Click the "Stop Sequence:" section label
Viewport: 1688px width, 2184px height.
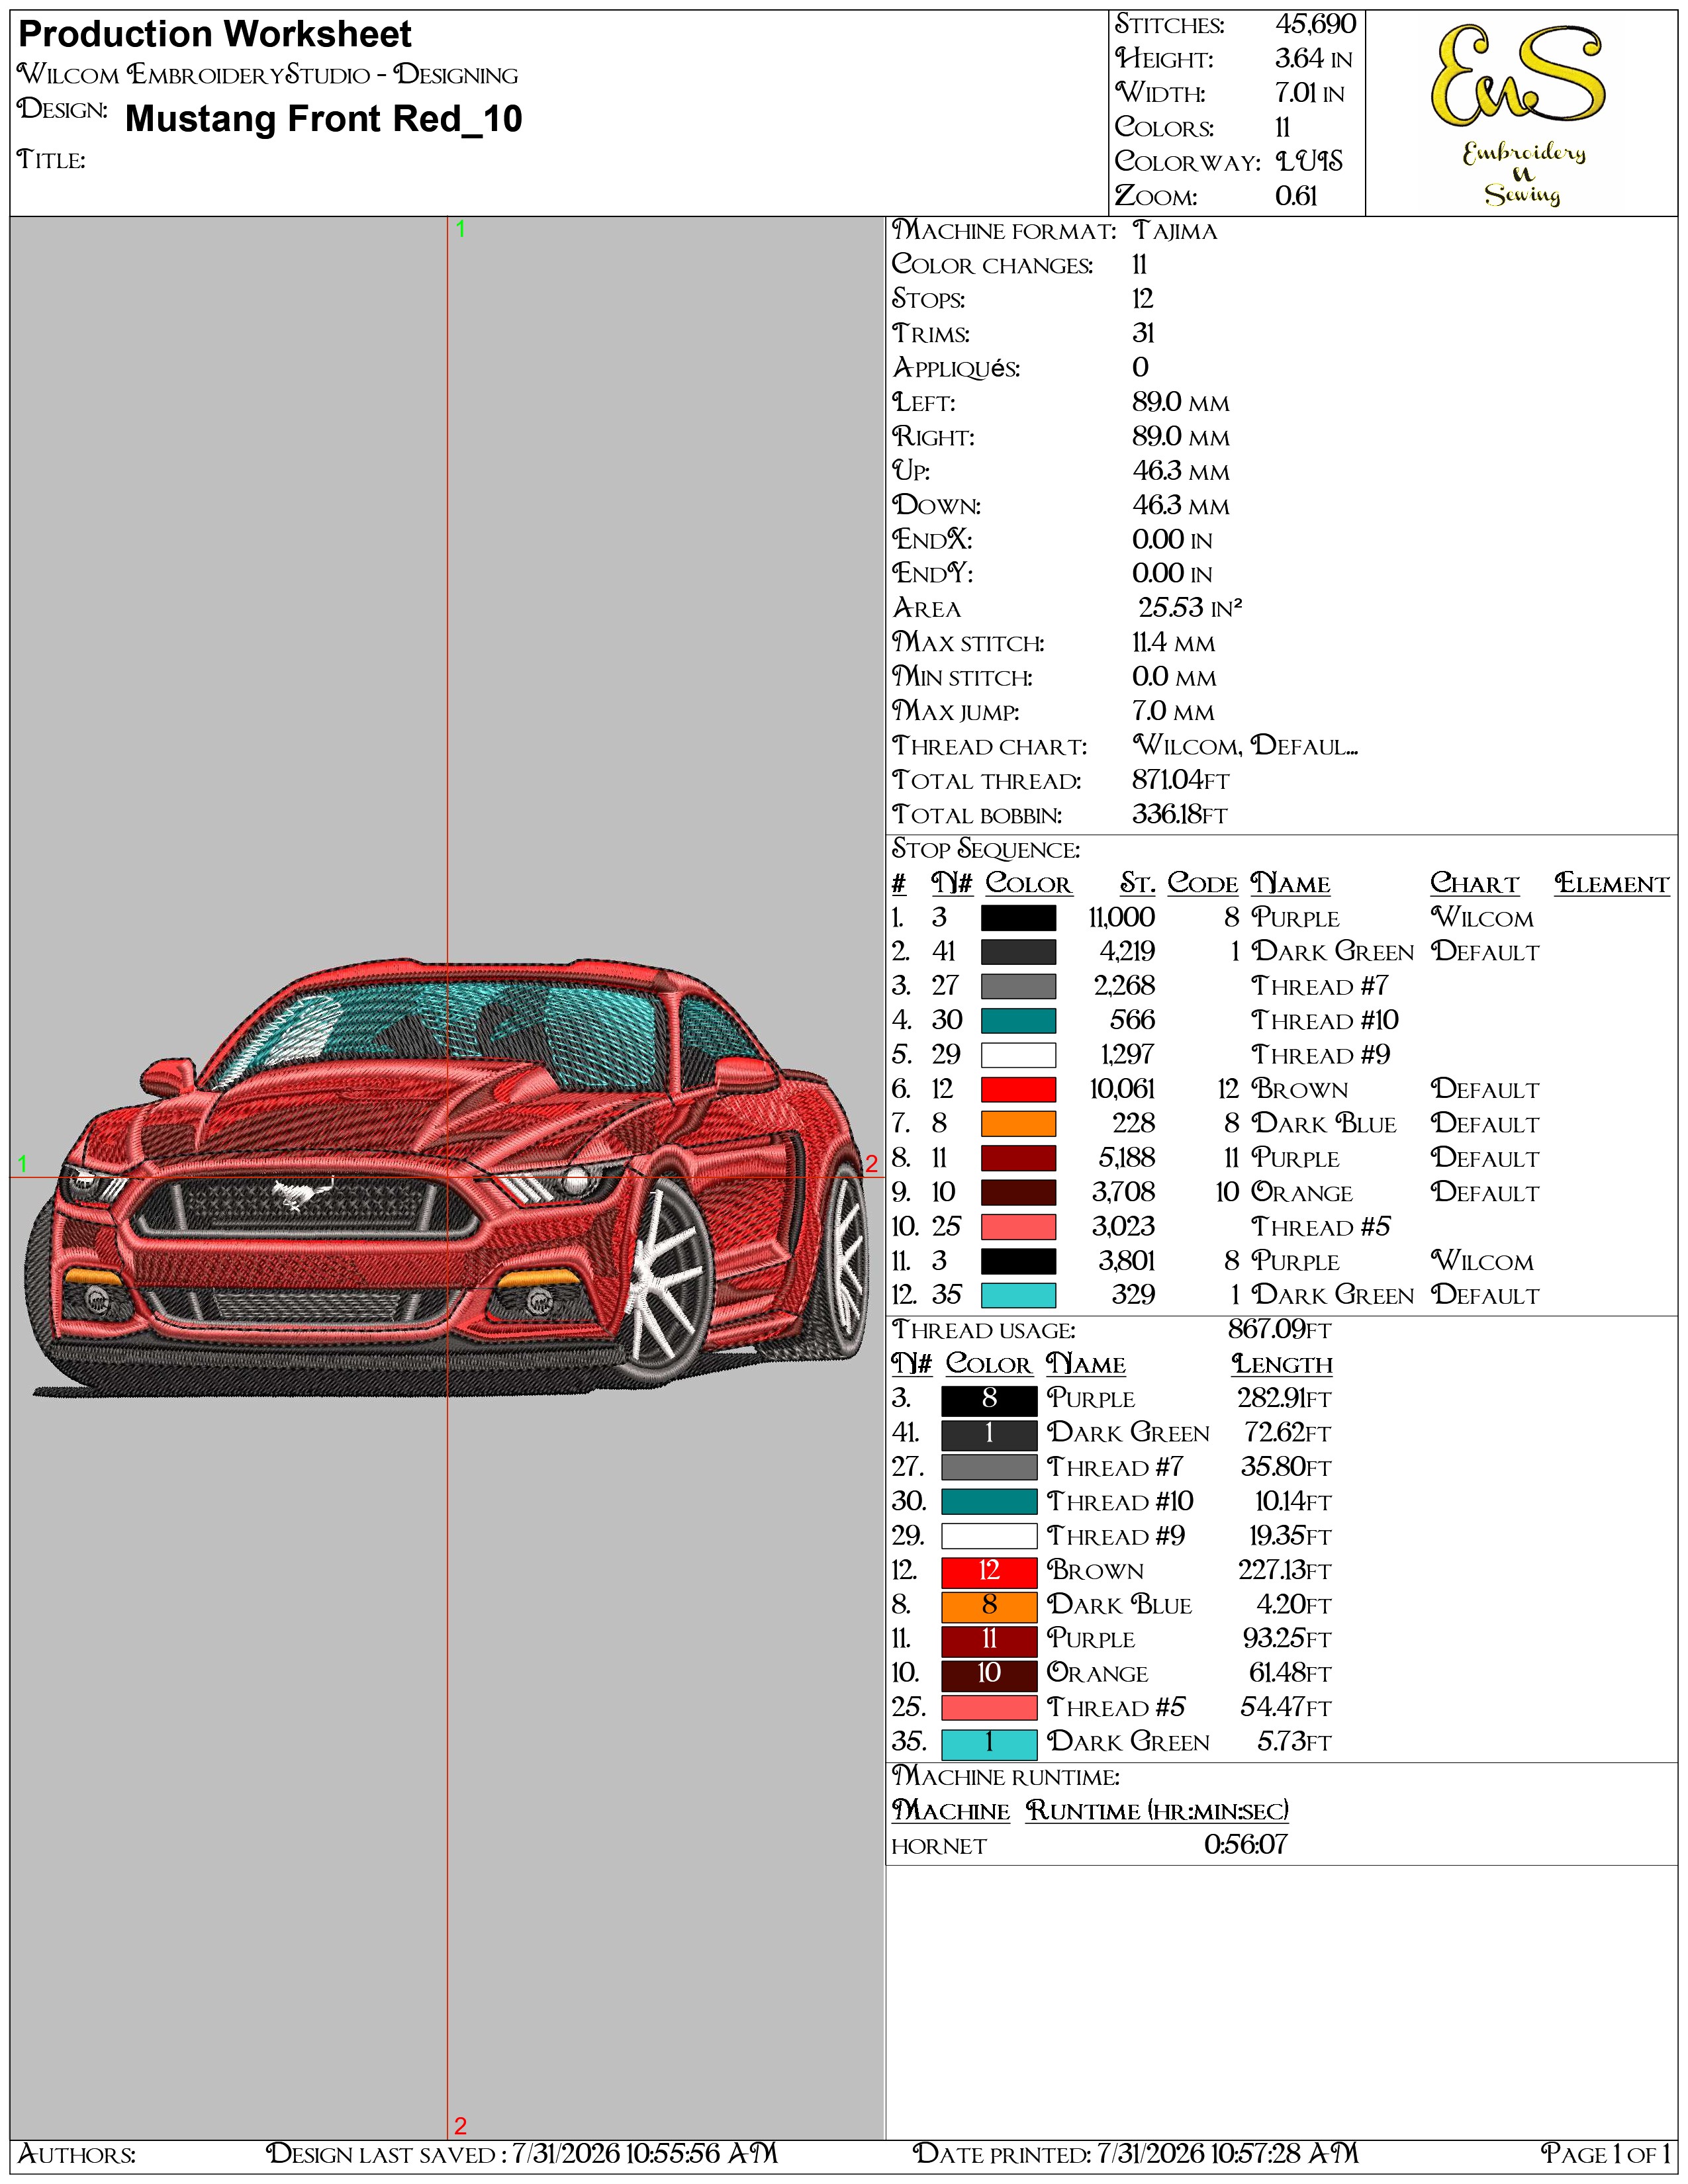click(986, 849)
